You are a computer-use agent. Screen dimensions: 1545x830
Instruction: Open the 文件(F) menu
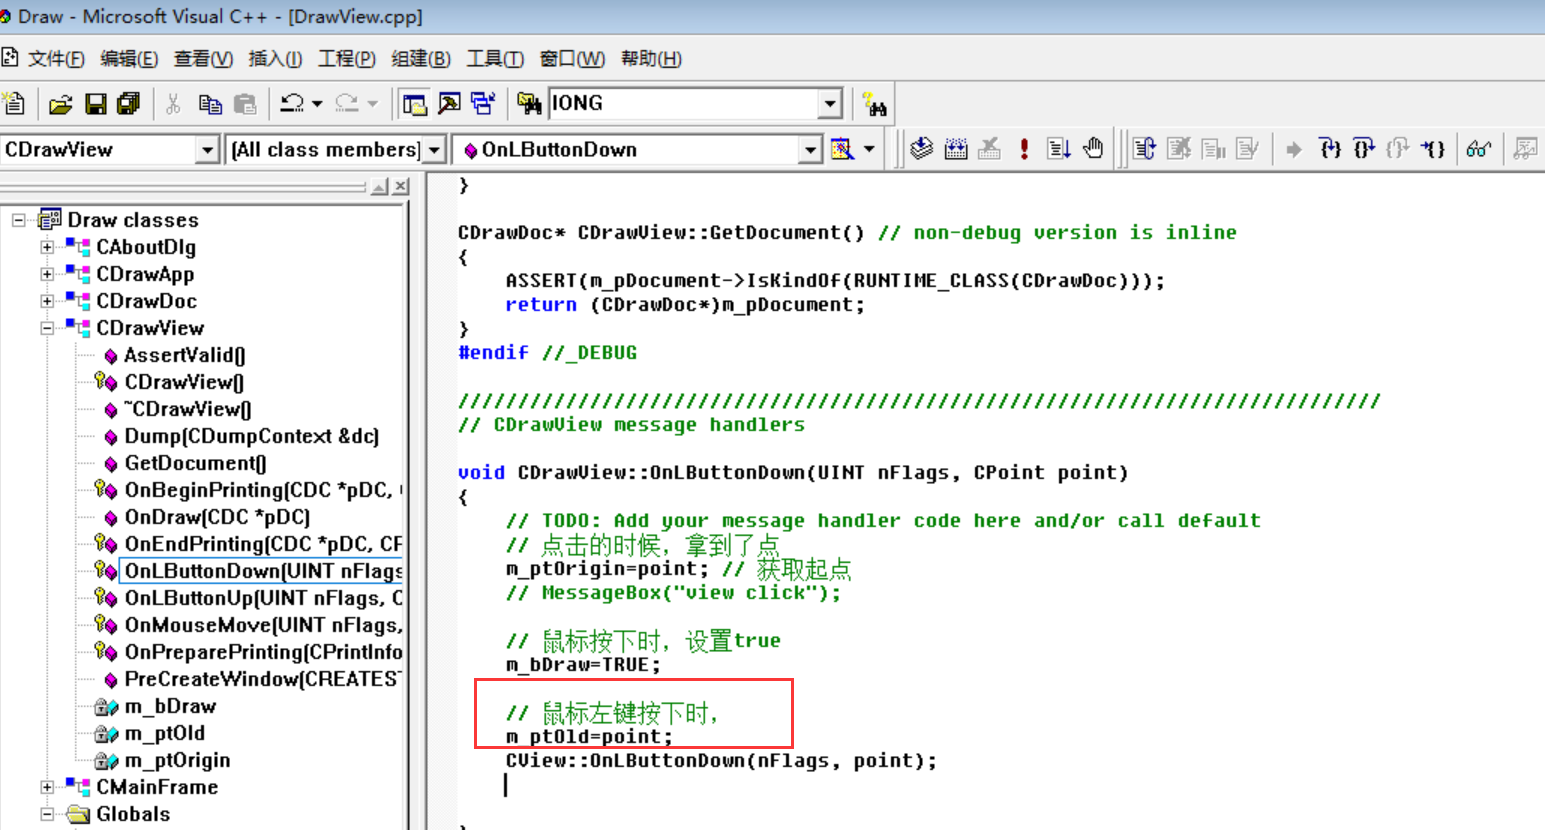(56, 59)
